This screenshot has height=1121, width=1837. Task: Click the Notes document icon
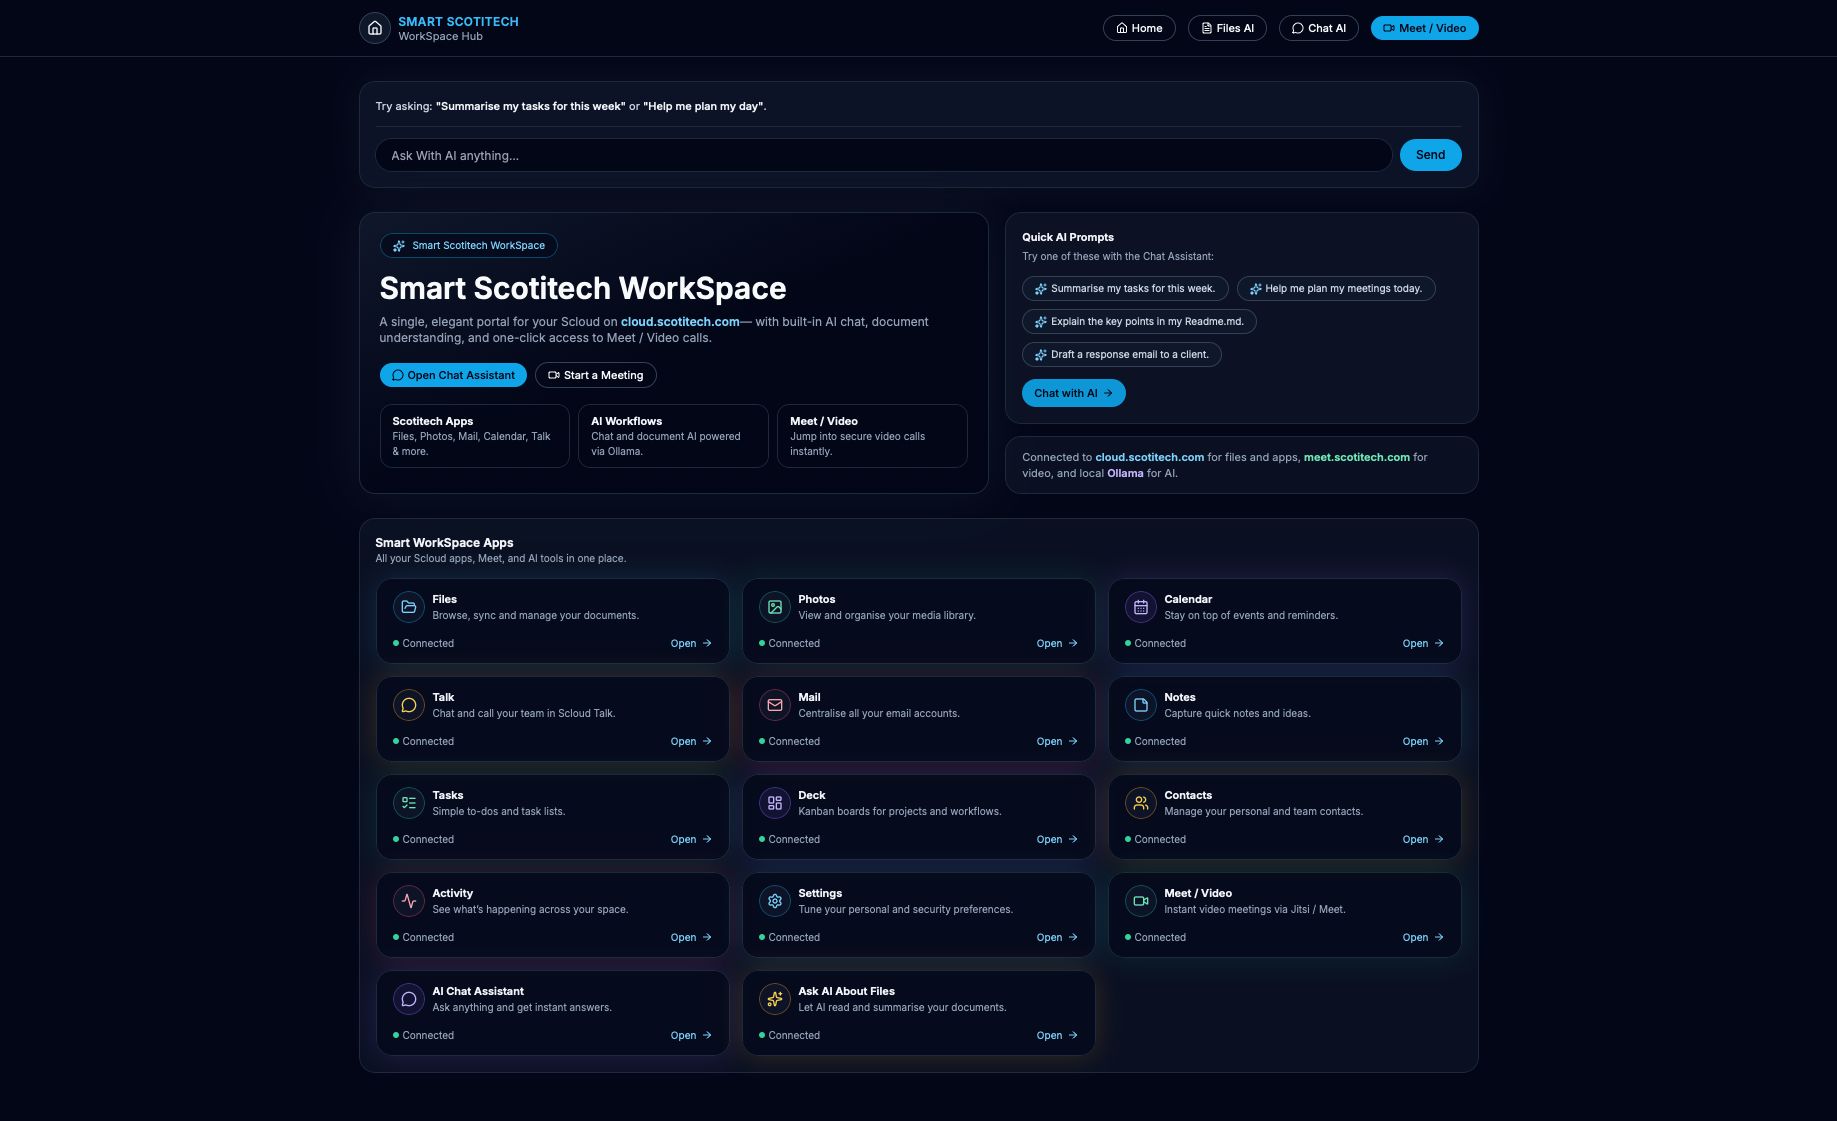[x=1140, y=705]
